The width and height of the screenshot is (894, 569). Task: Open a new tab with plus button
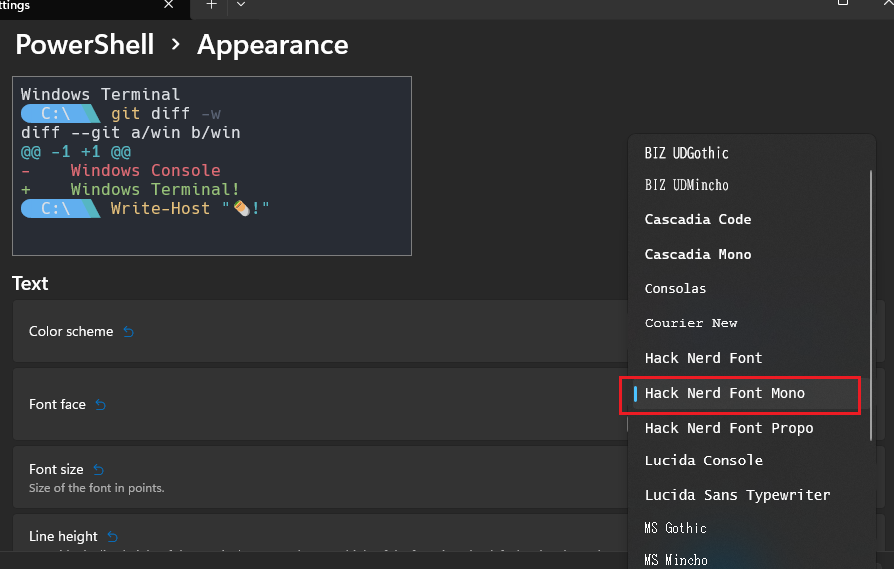tap(211, 5)
